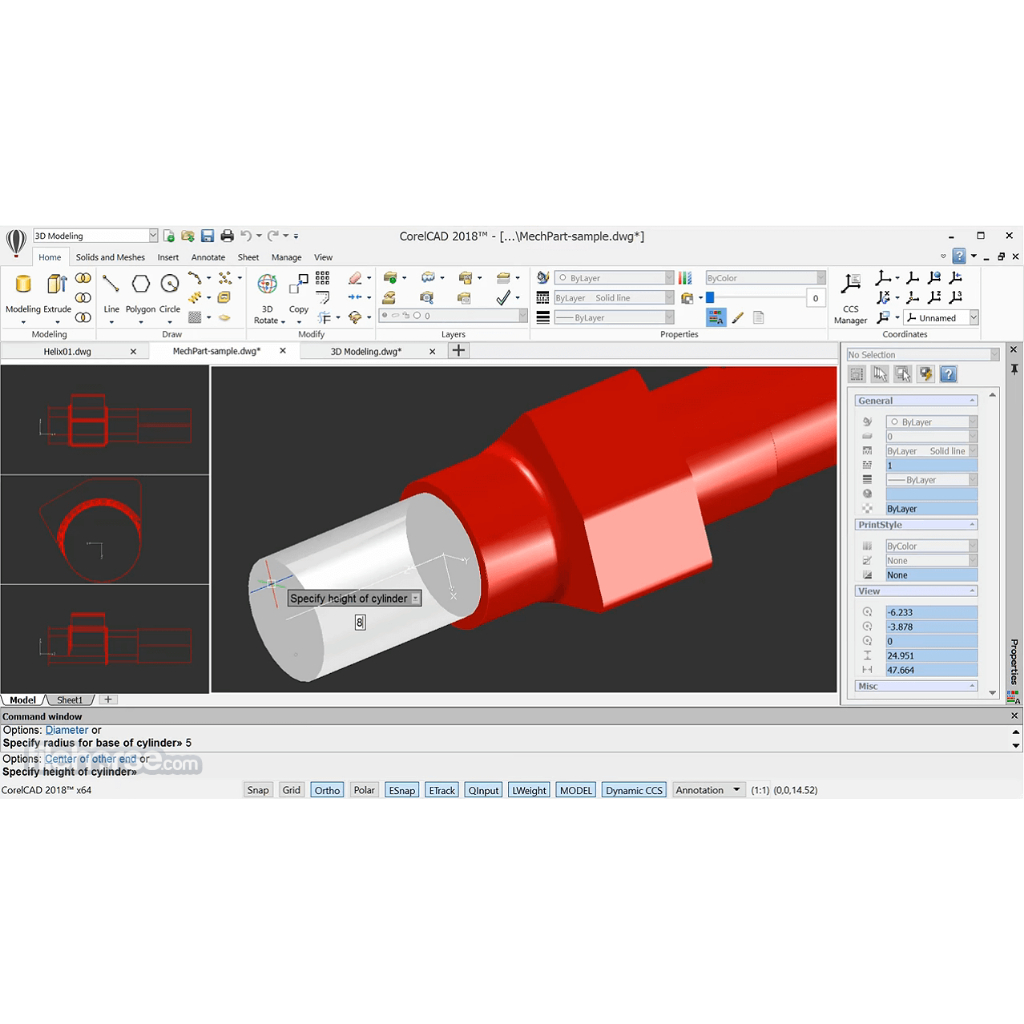Activate the Circle draw tool

pyautogui.click(x=170, y=292)
